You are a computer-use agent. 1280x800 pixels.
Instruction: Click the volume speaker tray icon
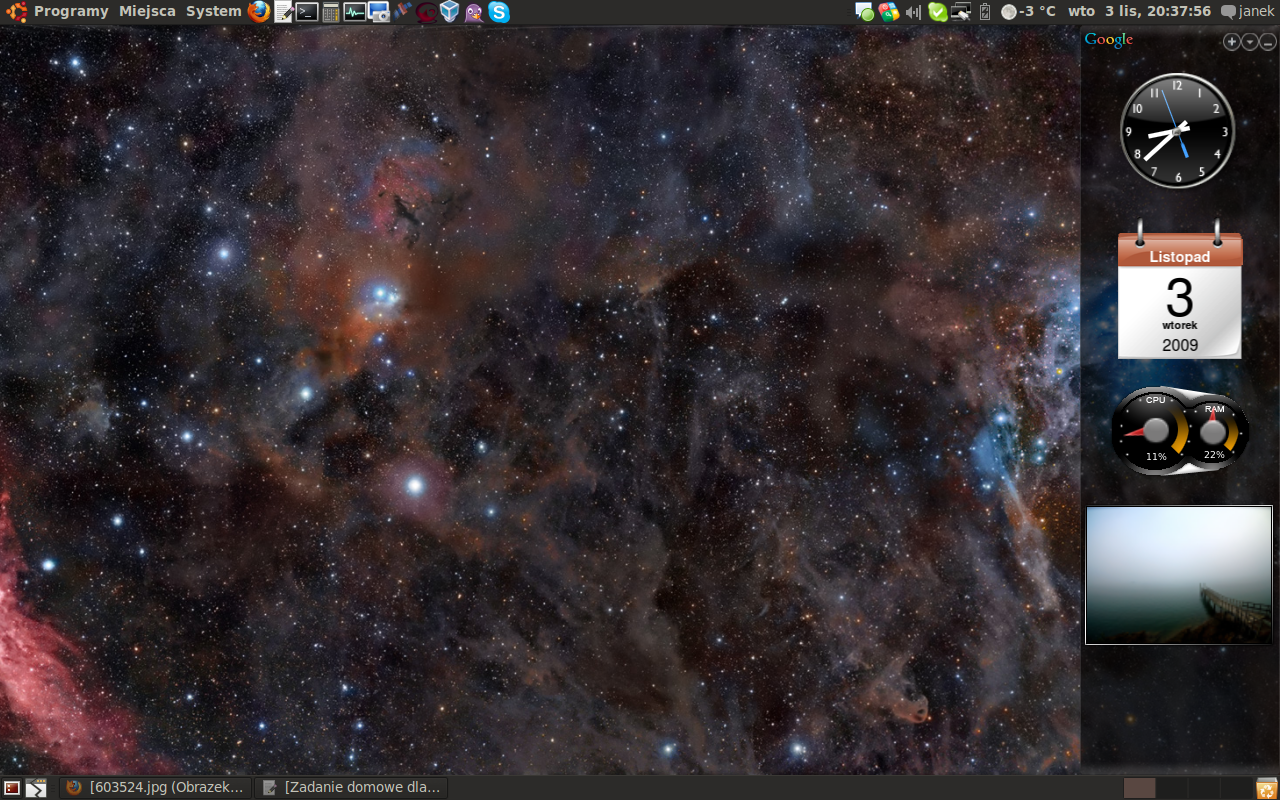pyautogui.click(x=913, y=12)
